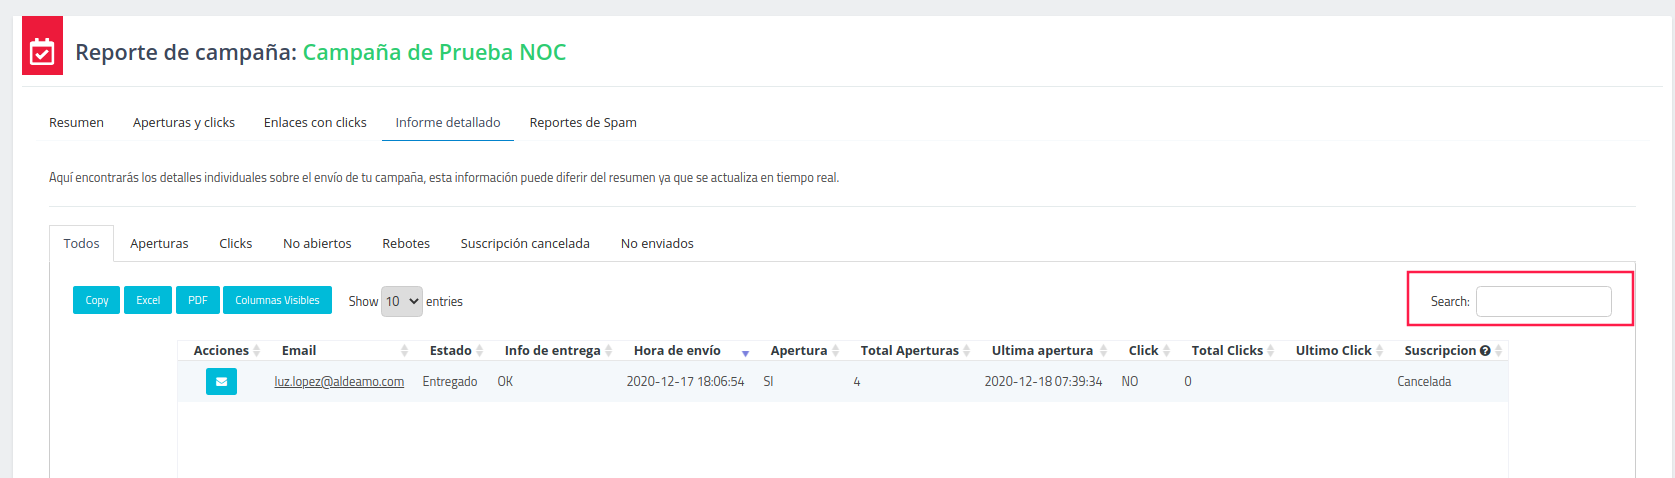Open the Show entries dropdown
This screenshot has width=1675, height=478.
pyautogui.click(x=402, y=301)
